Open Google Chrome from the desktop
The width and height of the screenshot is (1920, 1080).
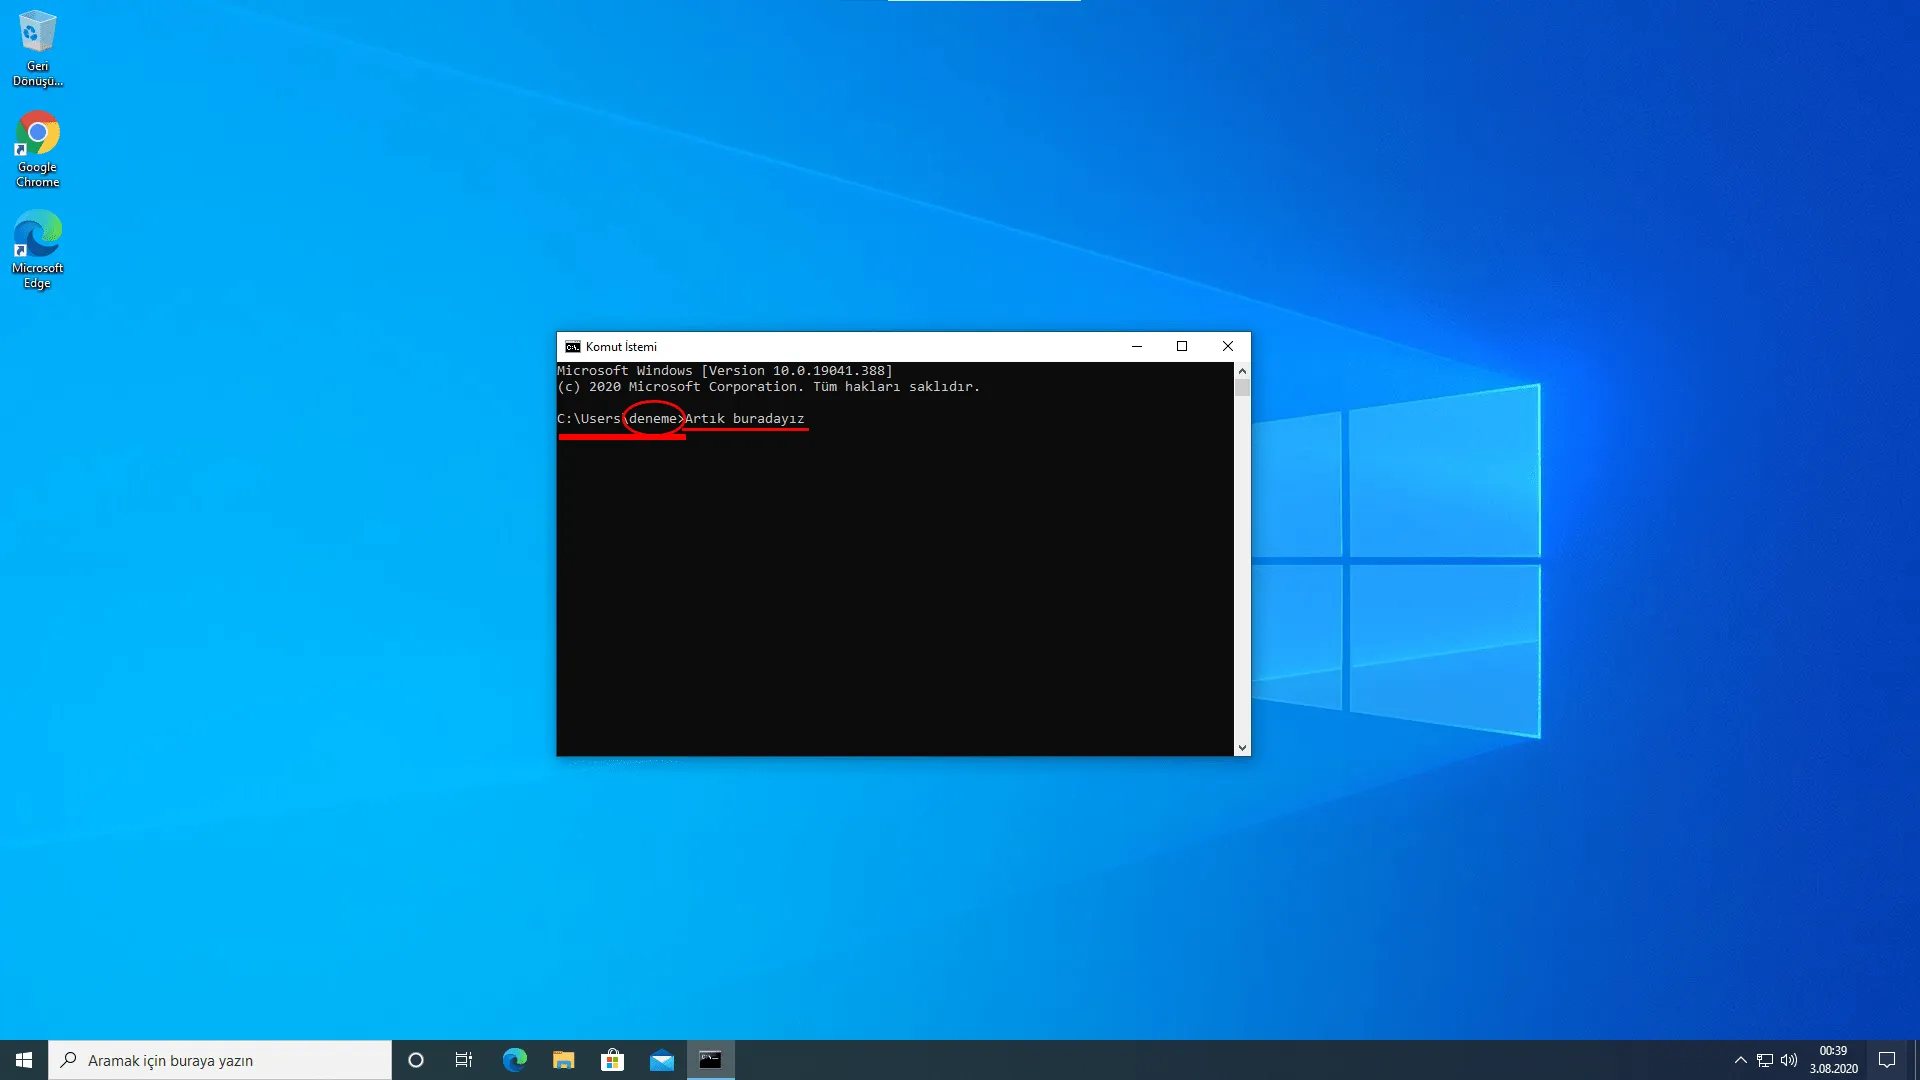click(37, 135)
